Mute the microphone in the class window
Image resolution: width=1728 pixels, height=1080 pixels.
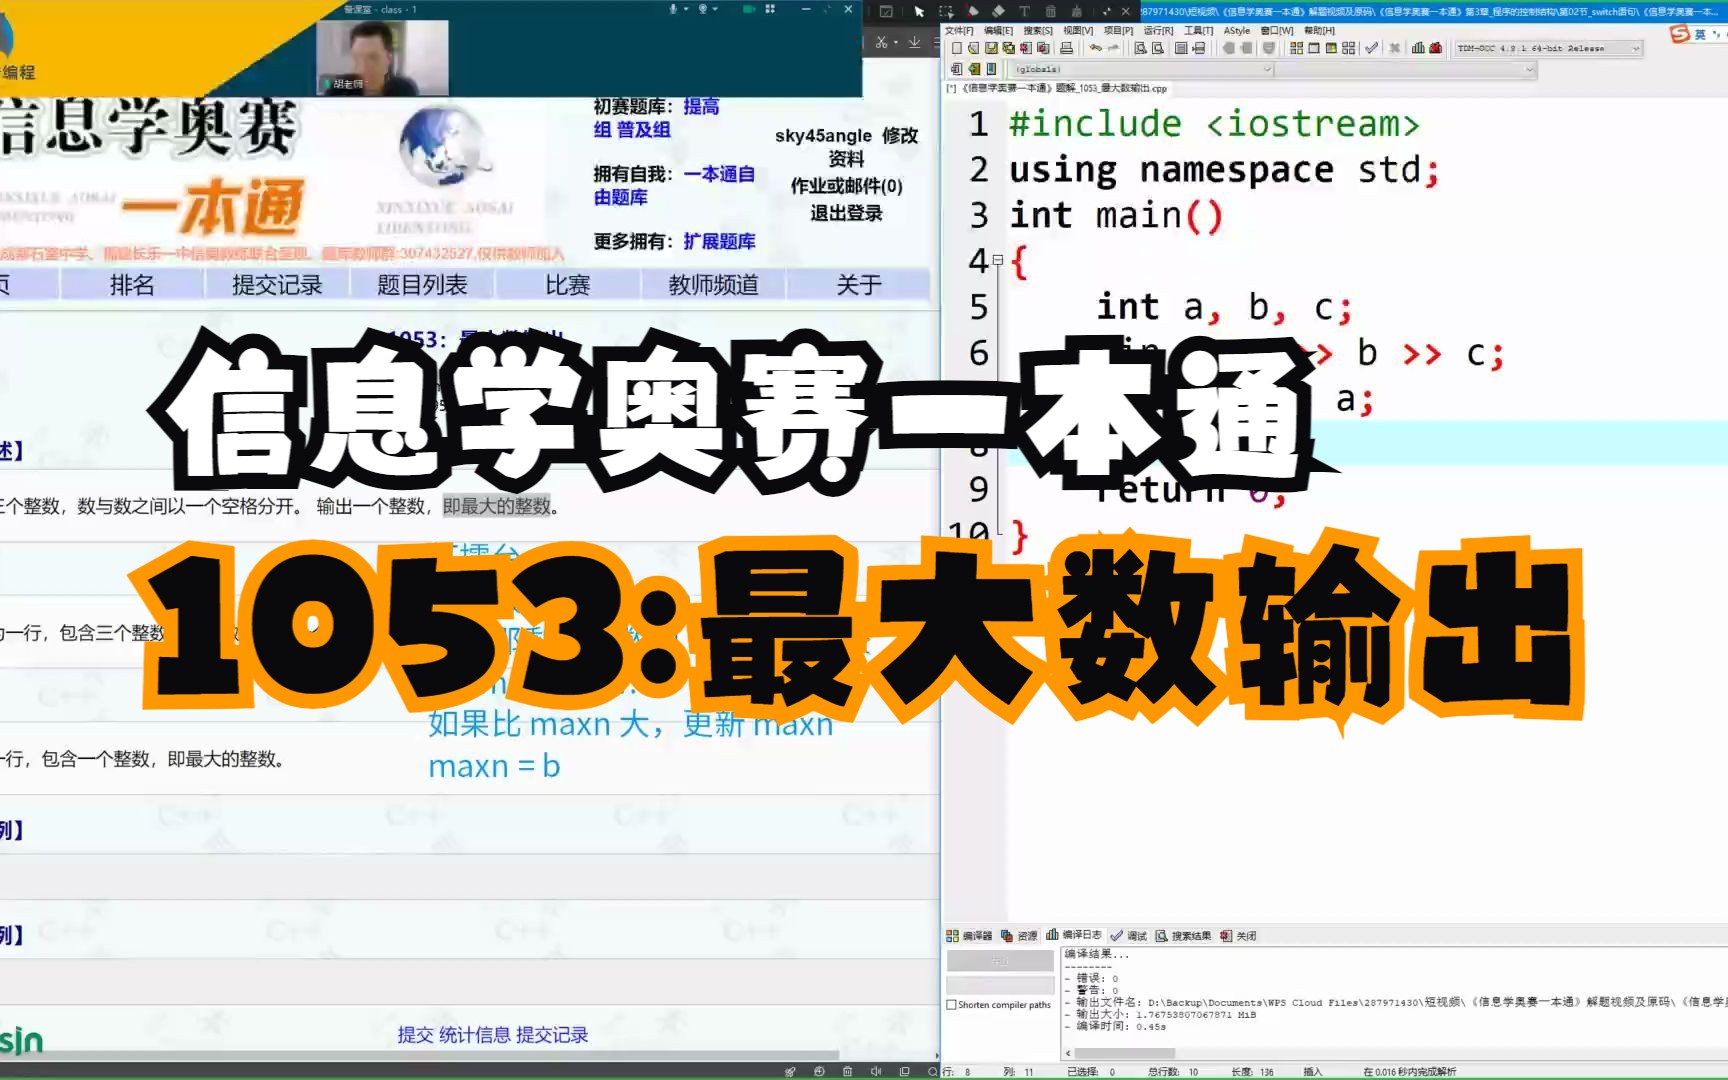click(674, 9)
